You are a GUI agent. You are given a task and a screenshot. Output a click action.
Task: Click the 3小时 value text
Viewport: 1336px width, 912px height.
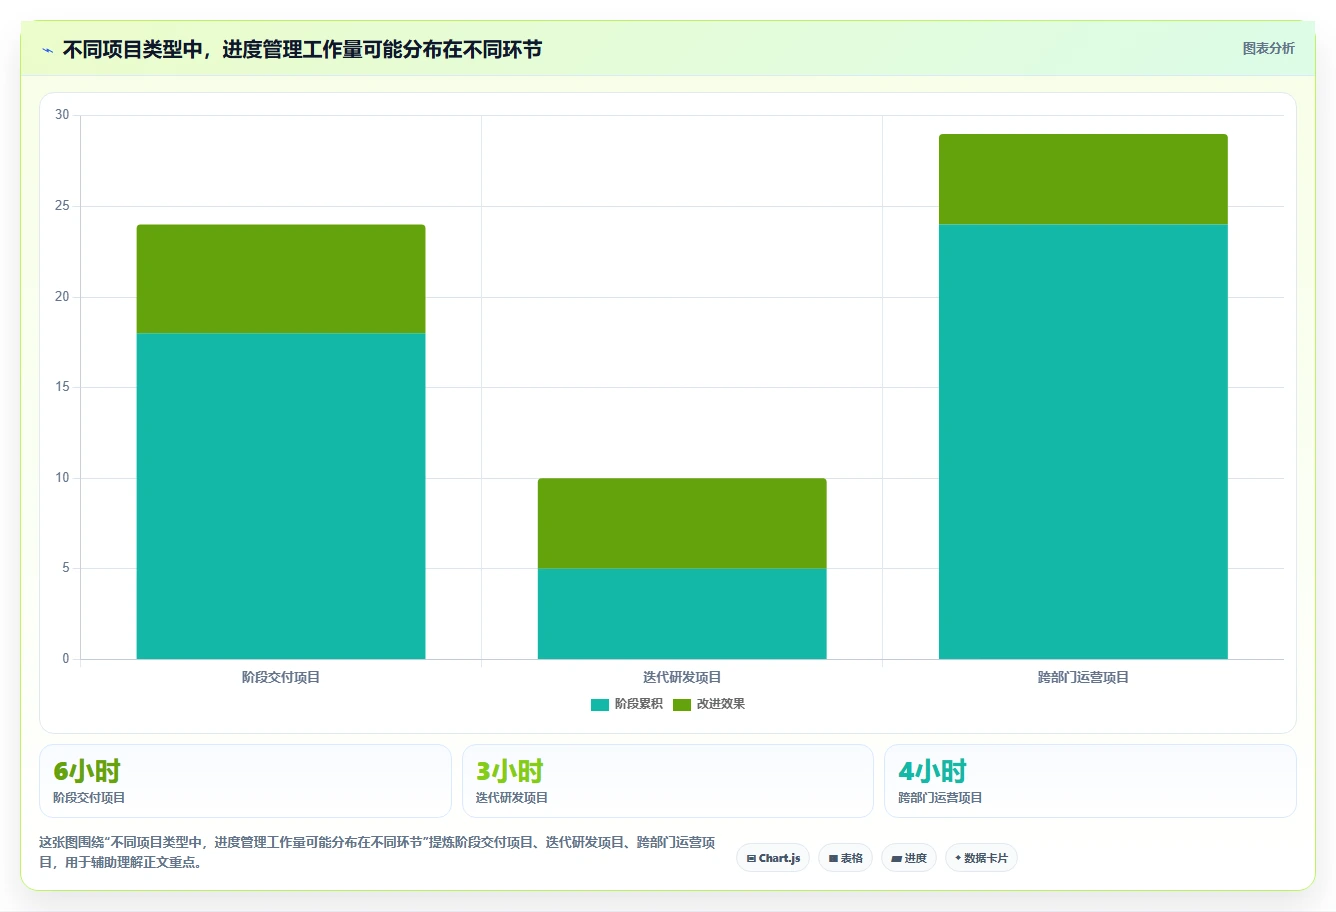point(509,771)
